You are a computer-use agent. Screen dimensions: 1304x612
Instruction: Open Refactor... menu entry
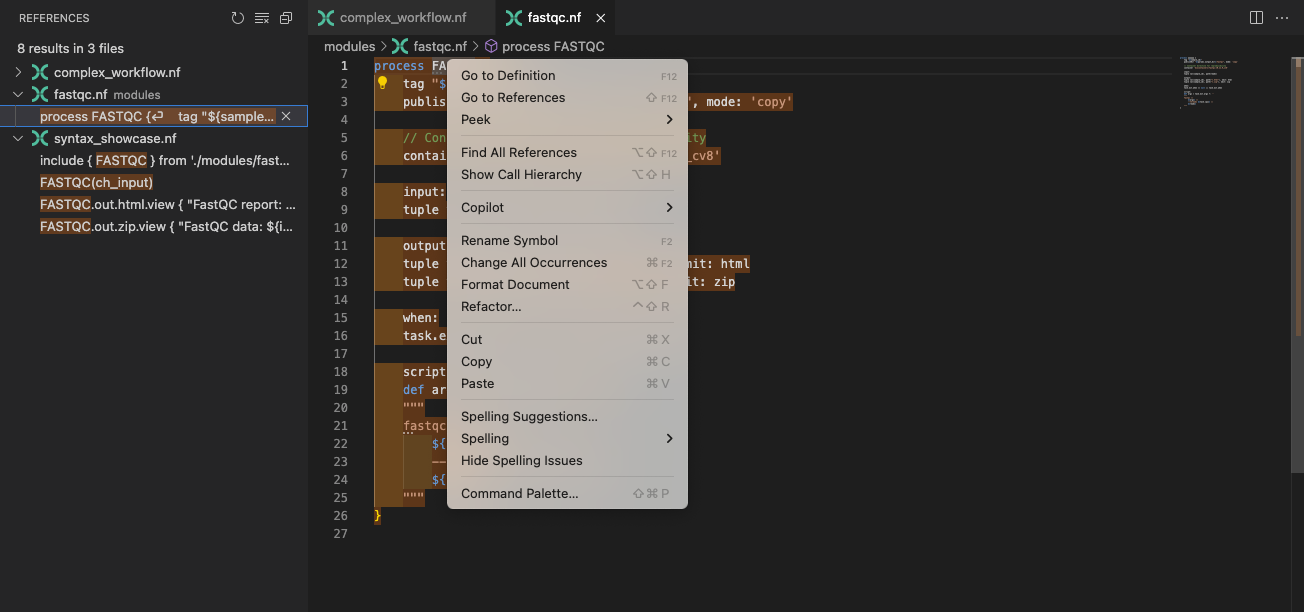pyautogui.click(x=567, y=307)
